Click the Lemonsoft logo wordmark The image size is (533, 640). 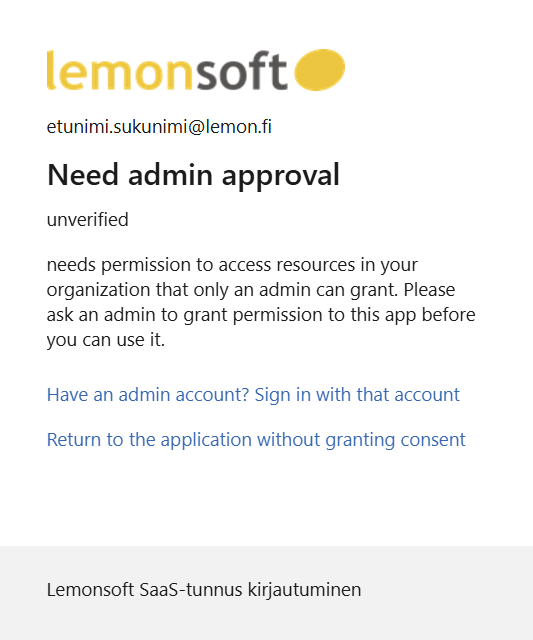coord(196,70)
